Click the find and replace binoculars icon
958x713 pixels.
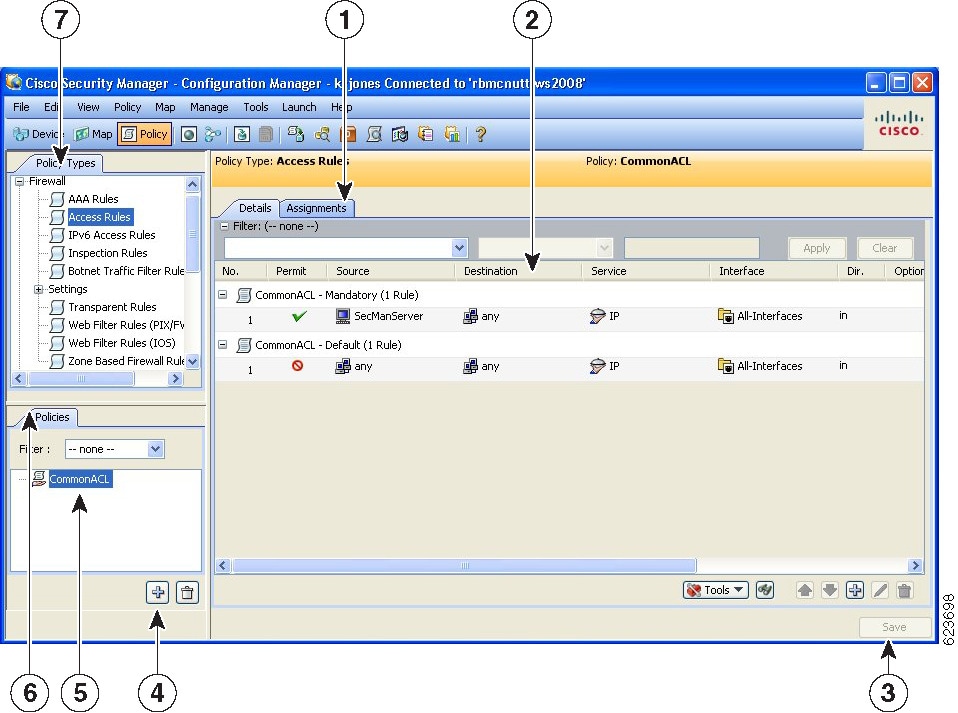click(765, 590)
